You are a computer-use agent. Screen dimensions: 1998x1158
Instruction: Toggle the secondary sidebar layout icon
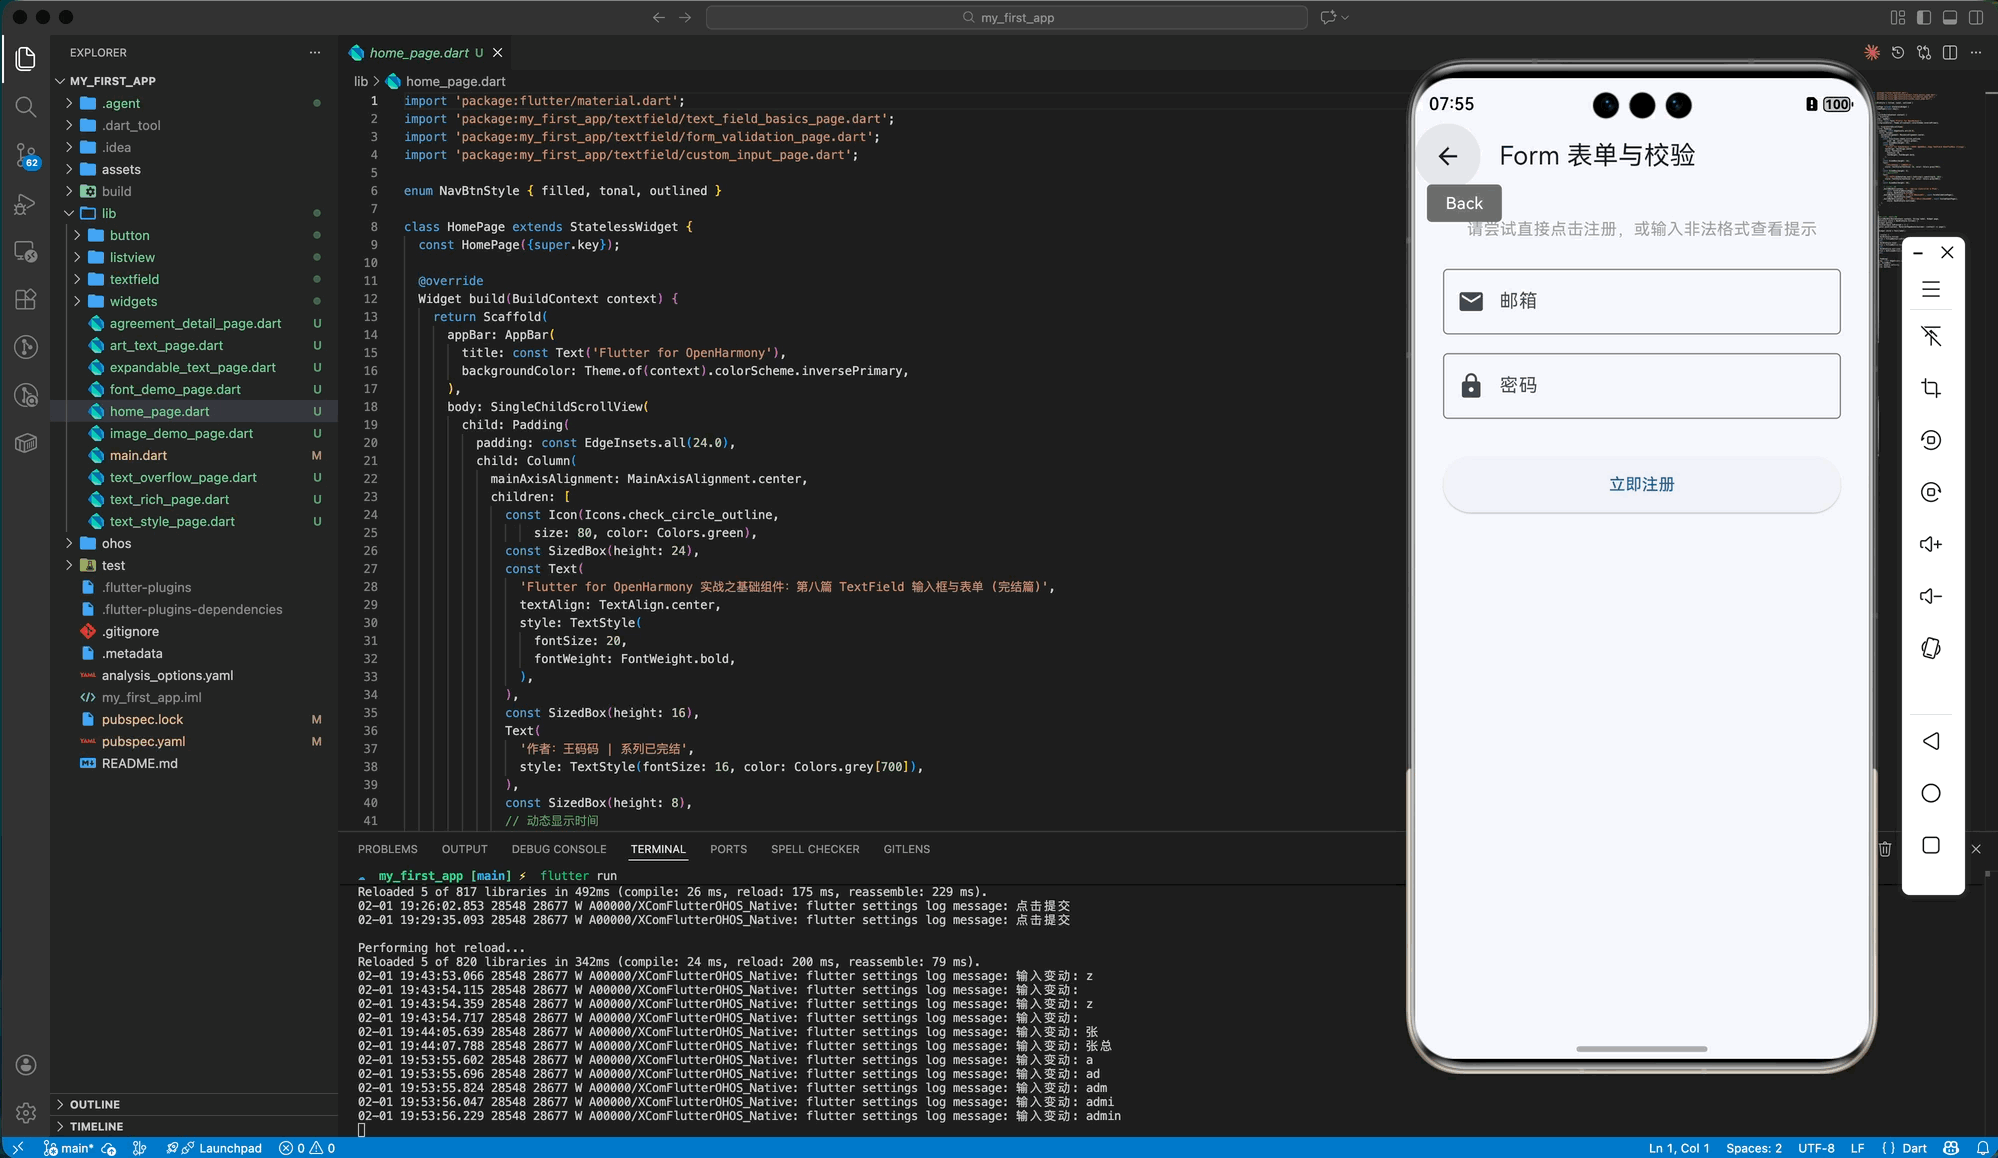coord(1976,17)
